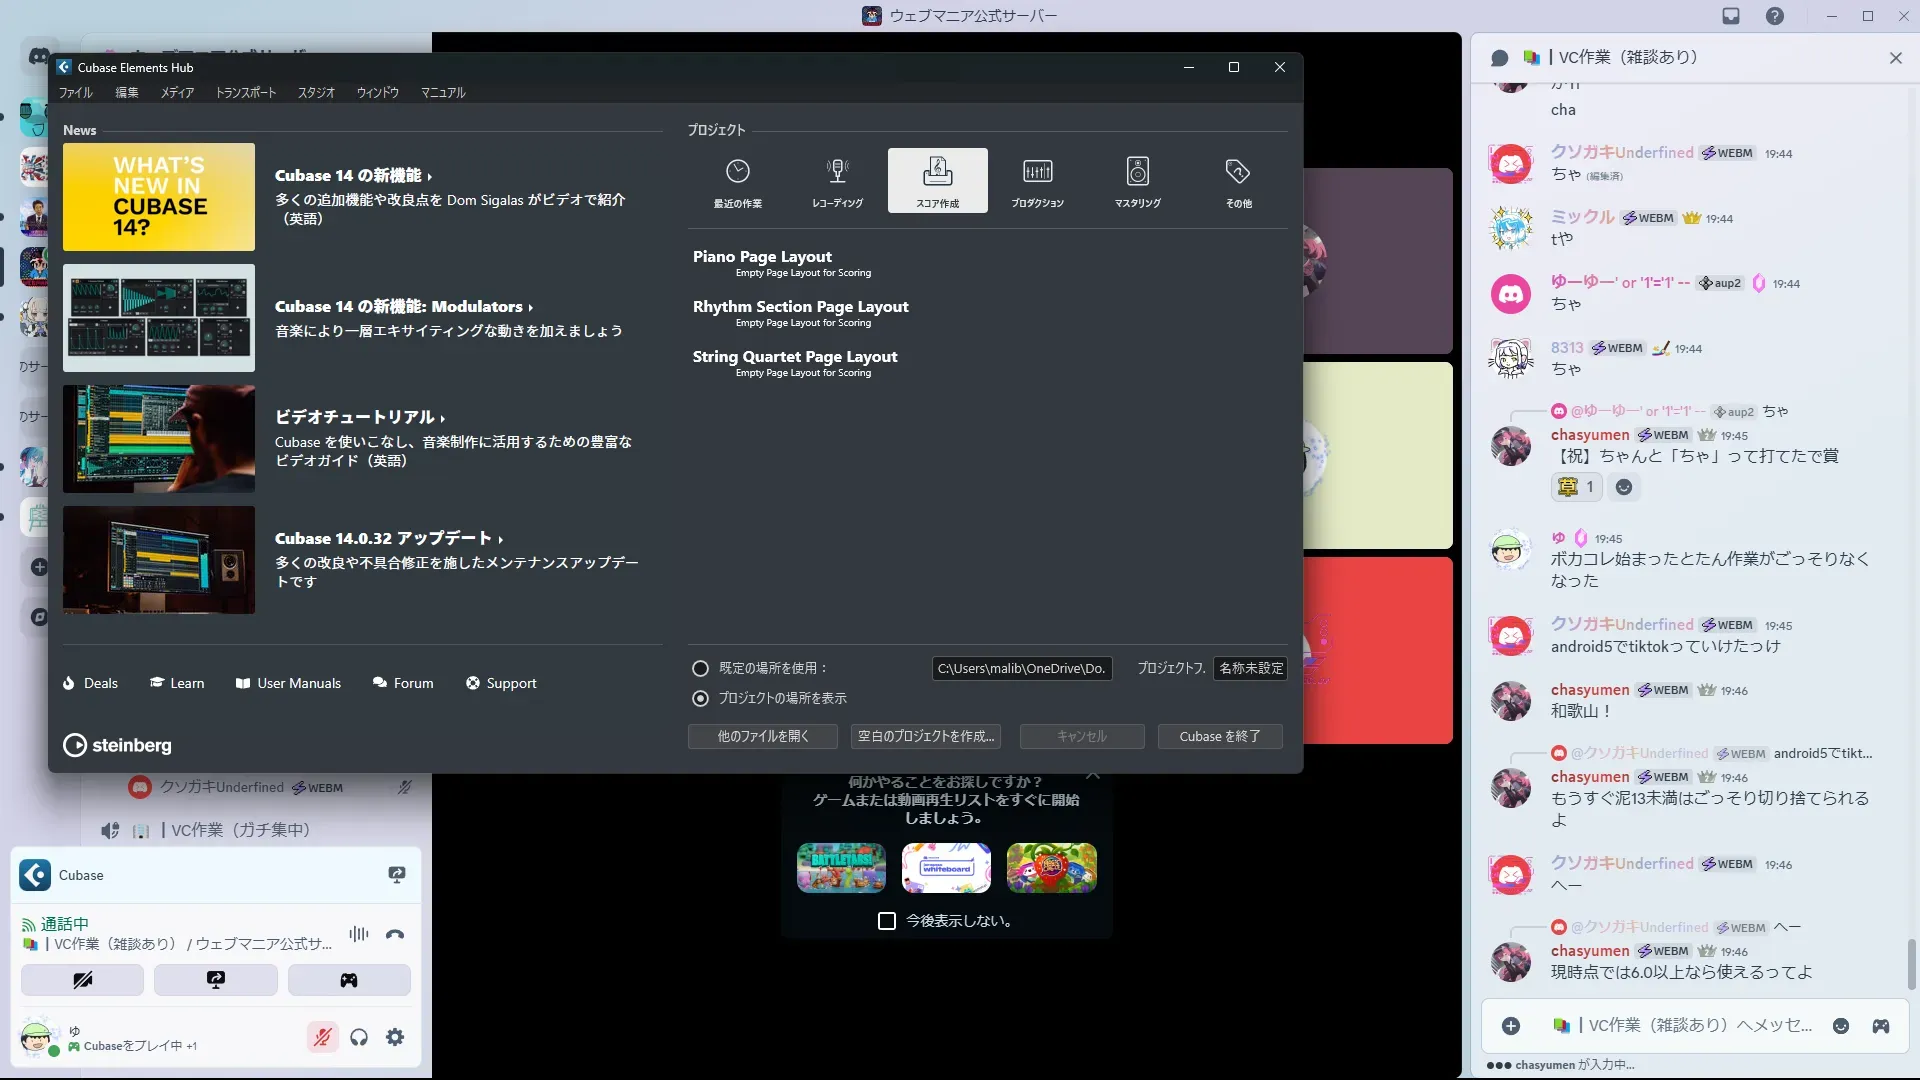The height and width of the screenshot is (1080, 1920).
Task: Select 'use default location' radio button
Action: click(x=701, y=668)
